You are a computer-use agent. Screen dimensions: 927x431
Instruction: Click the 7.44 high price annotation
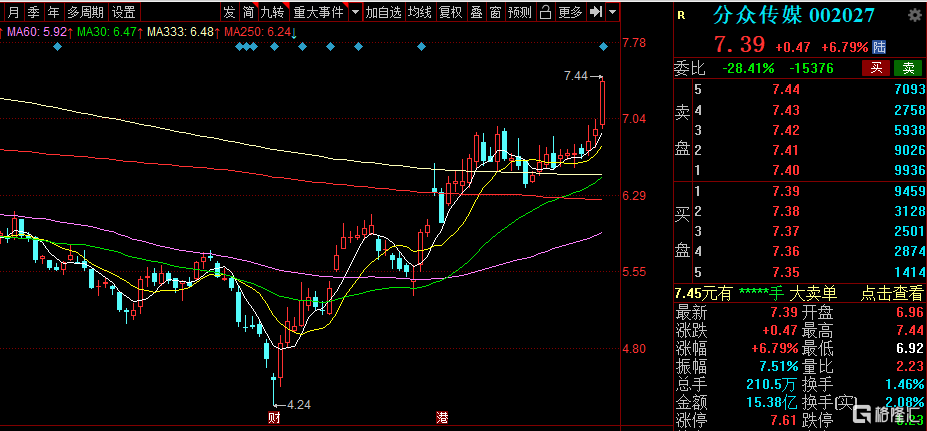coord(576,76)
